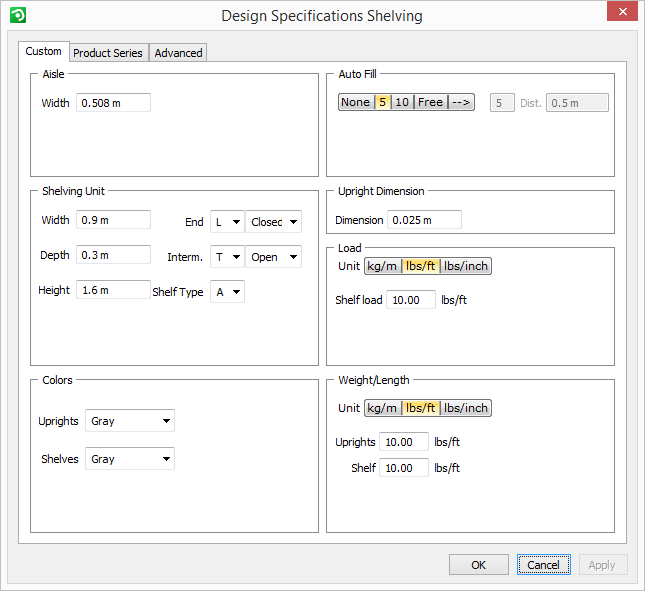This screenshot has width=645, height=591.
Task: Select the Free auto fill option
Action: tap(430, 102)
